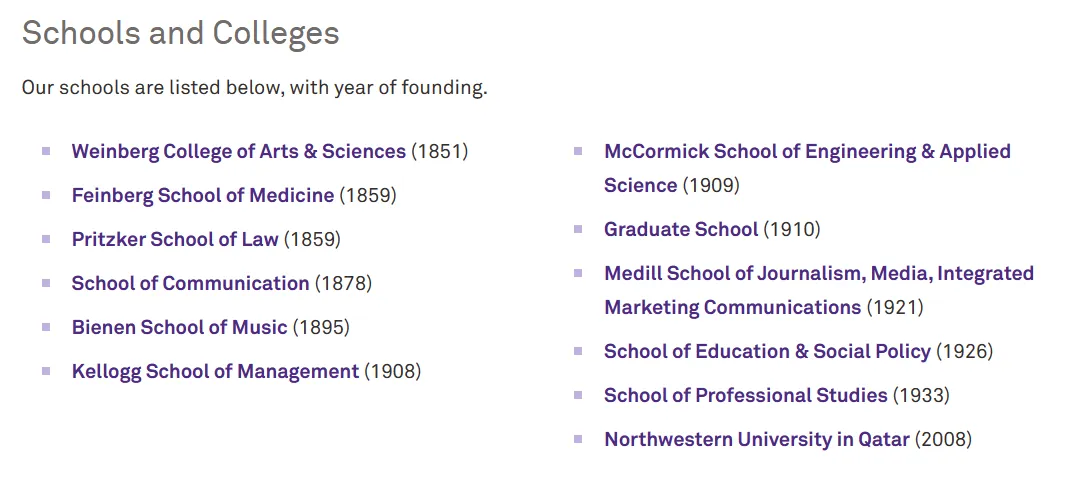Click the founding year 1851 text
The width and height of the screenshot is (1067, 500).
440,152
